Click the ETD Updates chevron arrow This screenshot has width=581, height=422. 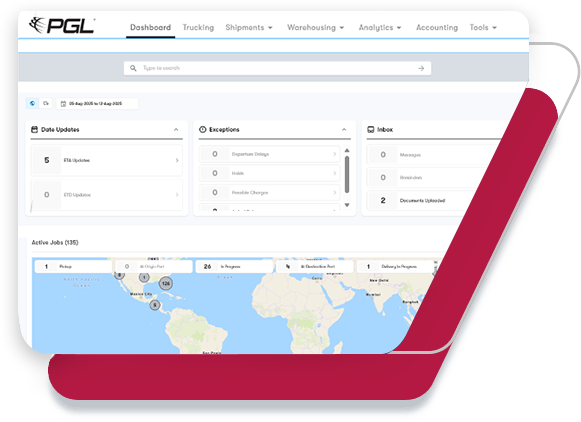click(177, 195)
